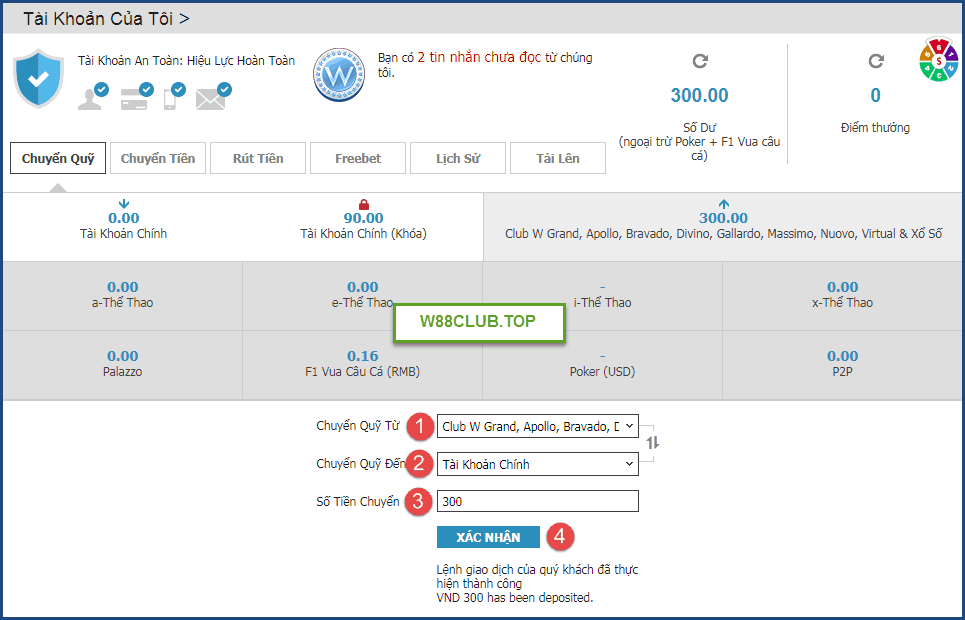Screen dimensions: 965x620
Task: Focus the Số Tiền Chuyển amount field
Action: coord(538,501)
